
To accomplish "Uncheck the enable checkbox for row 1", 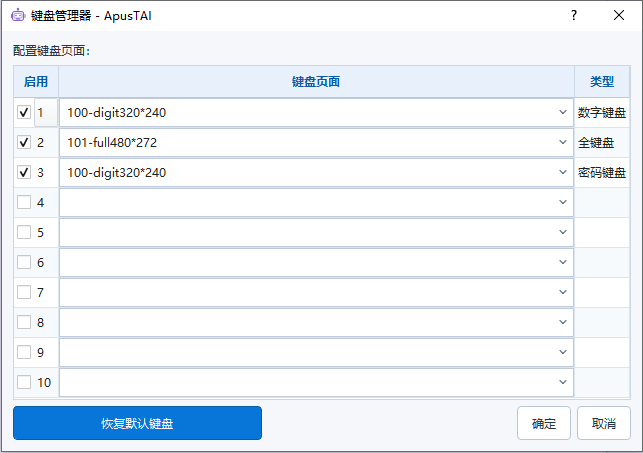I will (x=24, y=112).
